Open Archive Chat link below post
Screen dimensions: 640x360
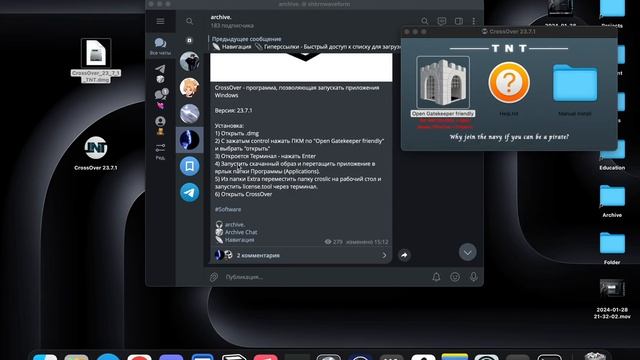[241, 232]
